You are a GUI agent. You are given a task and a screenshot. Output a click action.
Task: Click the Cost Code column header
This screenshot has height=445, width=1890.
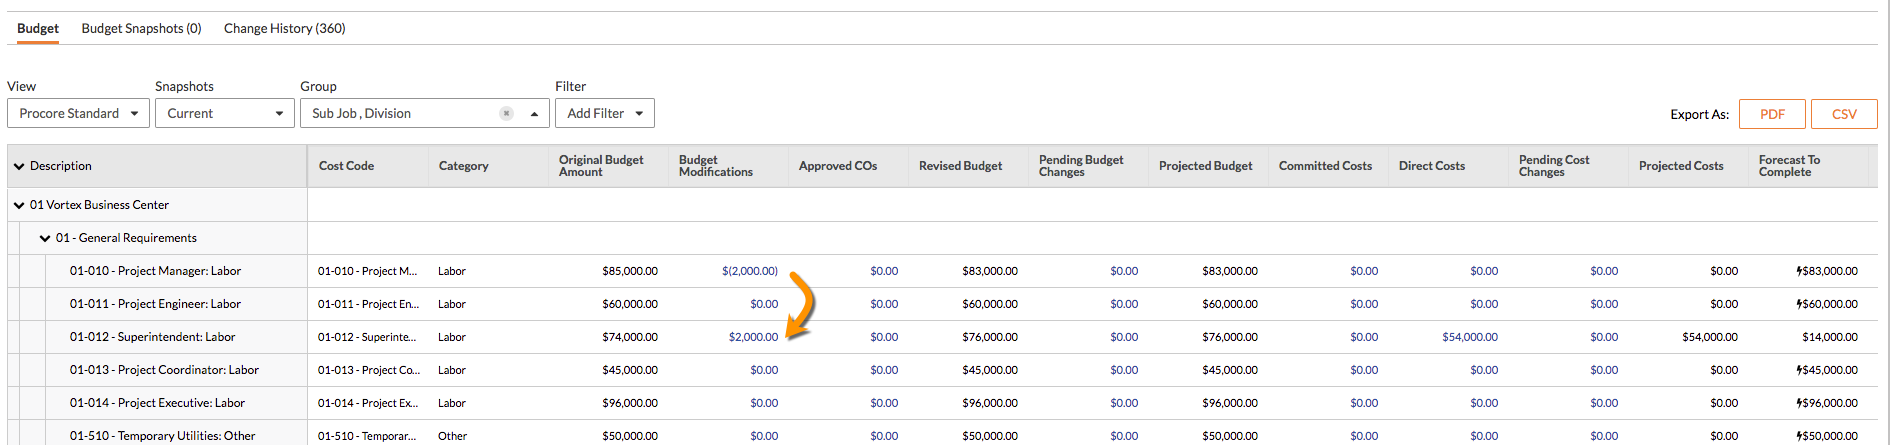click(346, 166)
